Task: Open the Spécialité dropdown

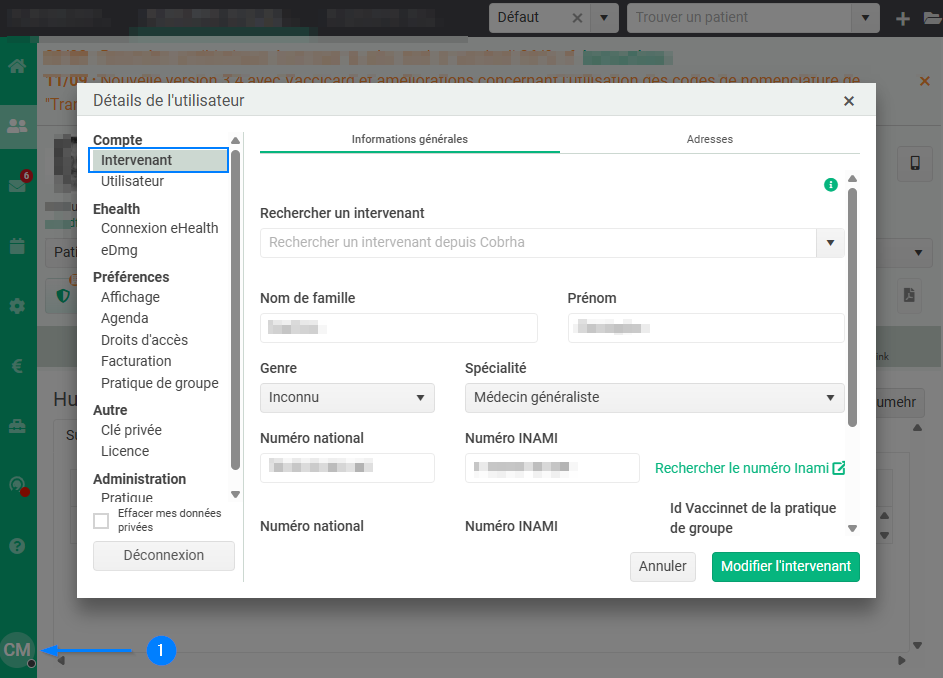Action: pyautogui.click(x=654, y=397)
